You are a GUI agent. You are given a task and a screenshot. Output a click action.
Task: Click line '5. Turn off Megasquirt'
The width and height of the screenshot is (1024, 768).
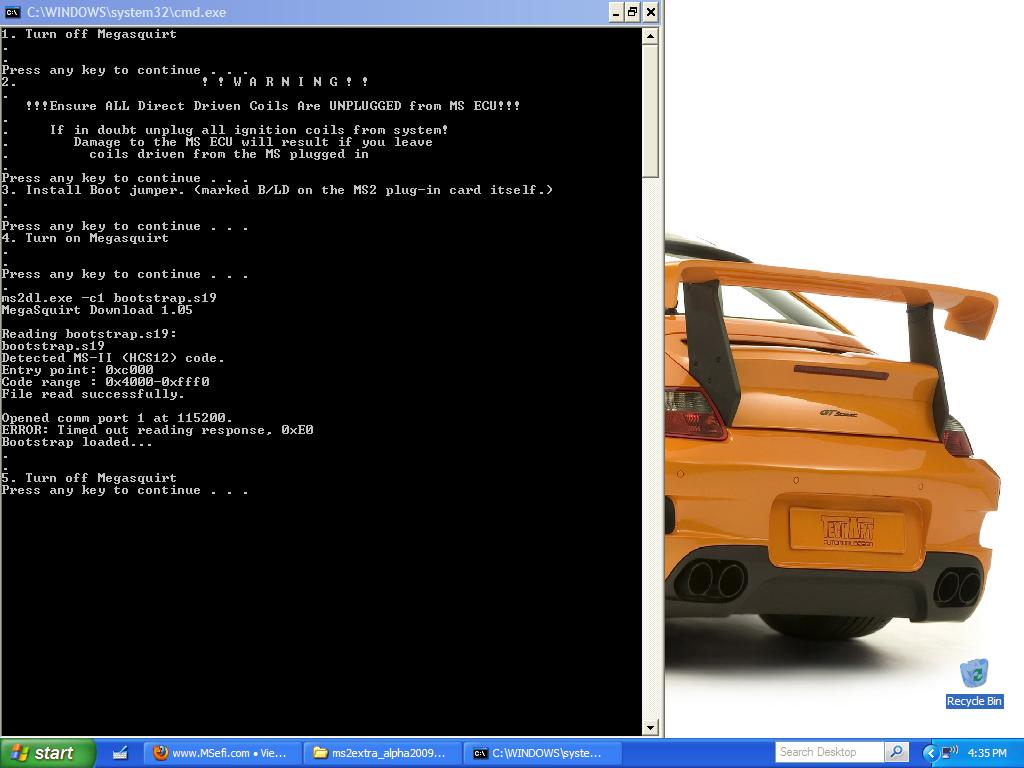tap(89, 478)
